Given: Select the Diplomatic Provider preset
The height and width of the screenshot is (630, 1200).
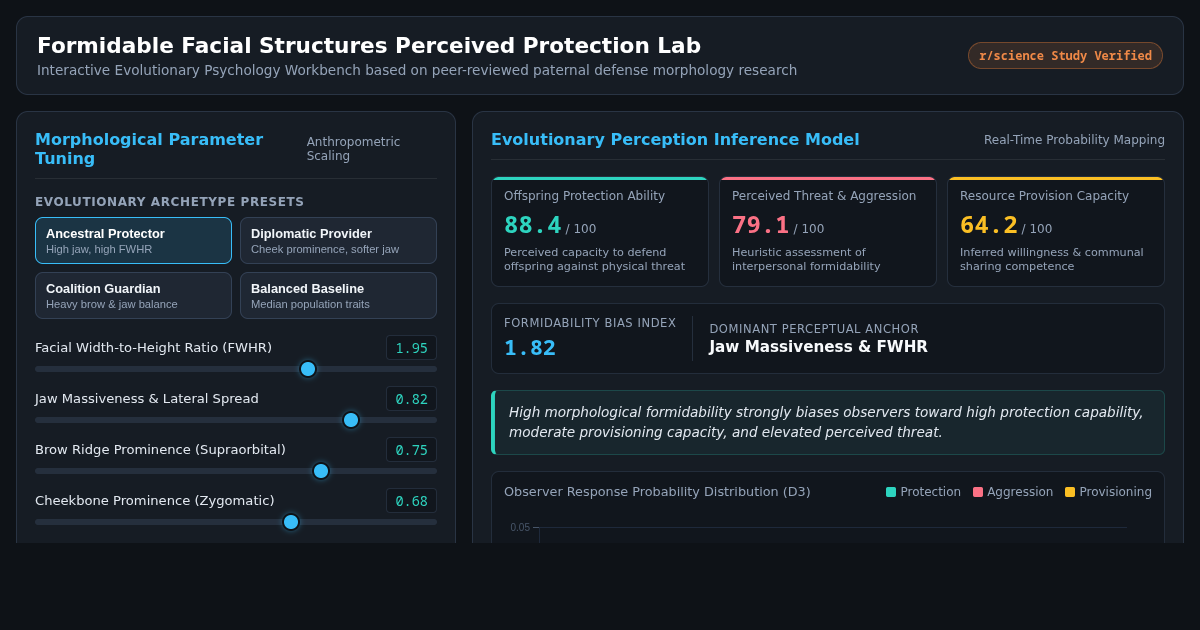Looking at the screenshot, I should [x=338, y=240].
